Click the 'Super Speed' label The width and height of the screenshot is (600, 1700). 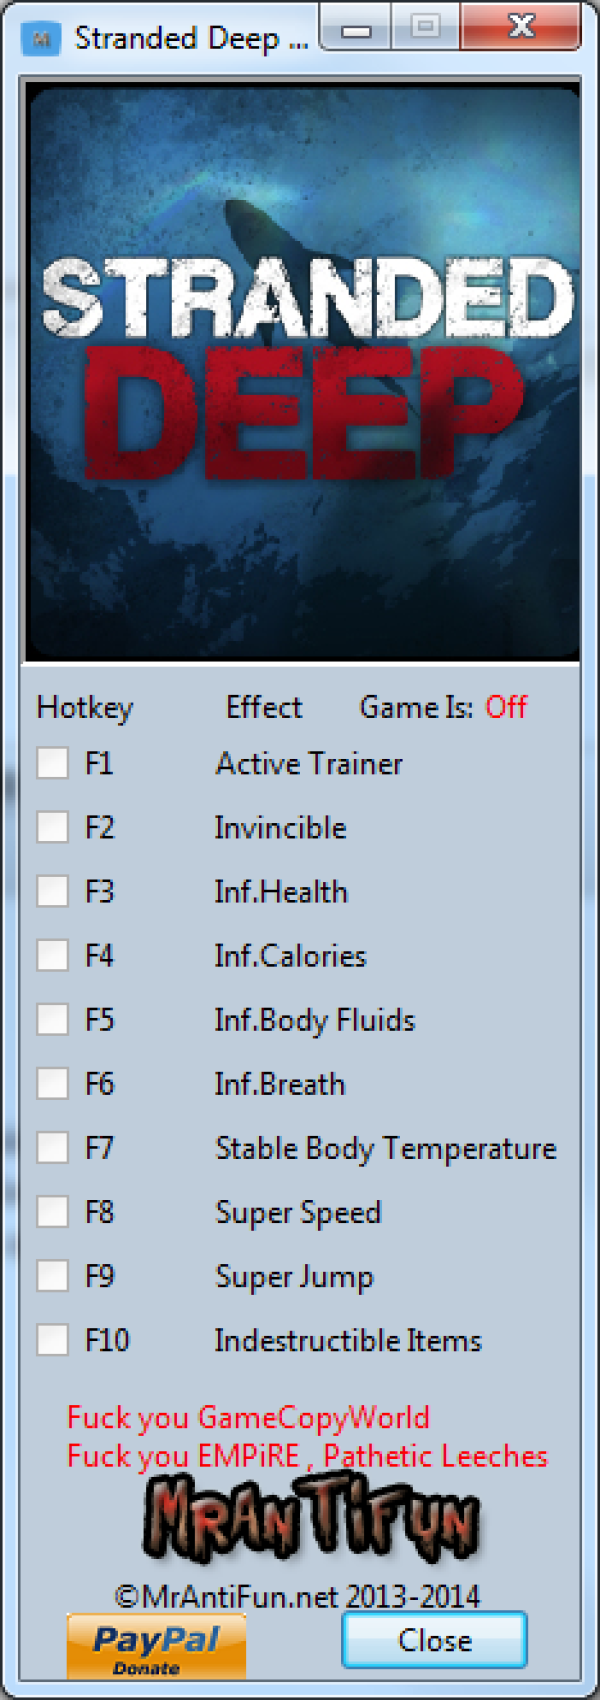tap(298, 1213)
